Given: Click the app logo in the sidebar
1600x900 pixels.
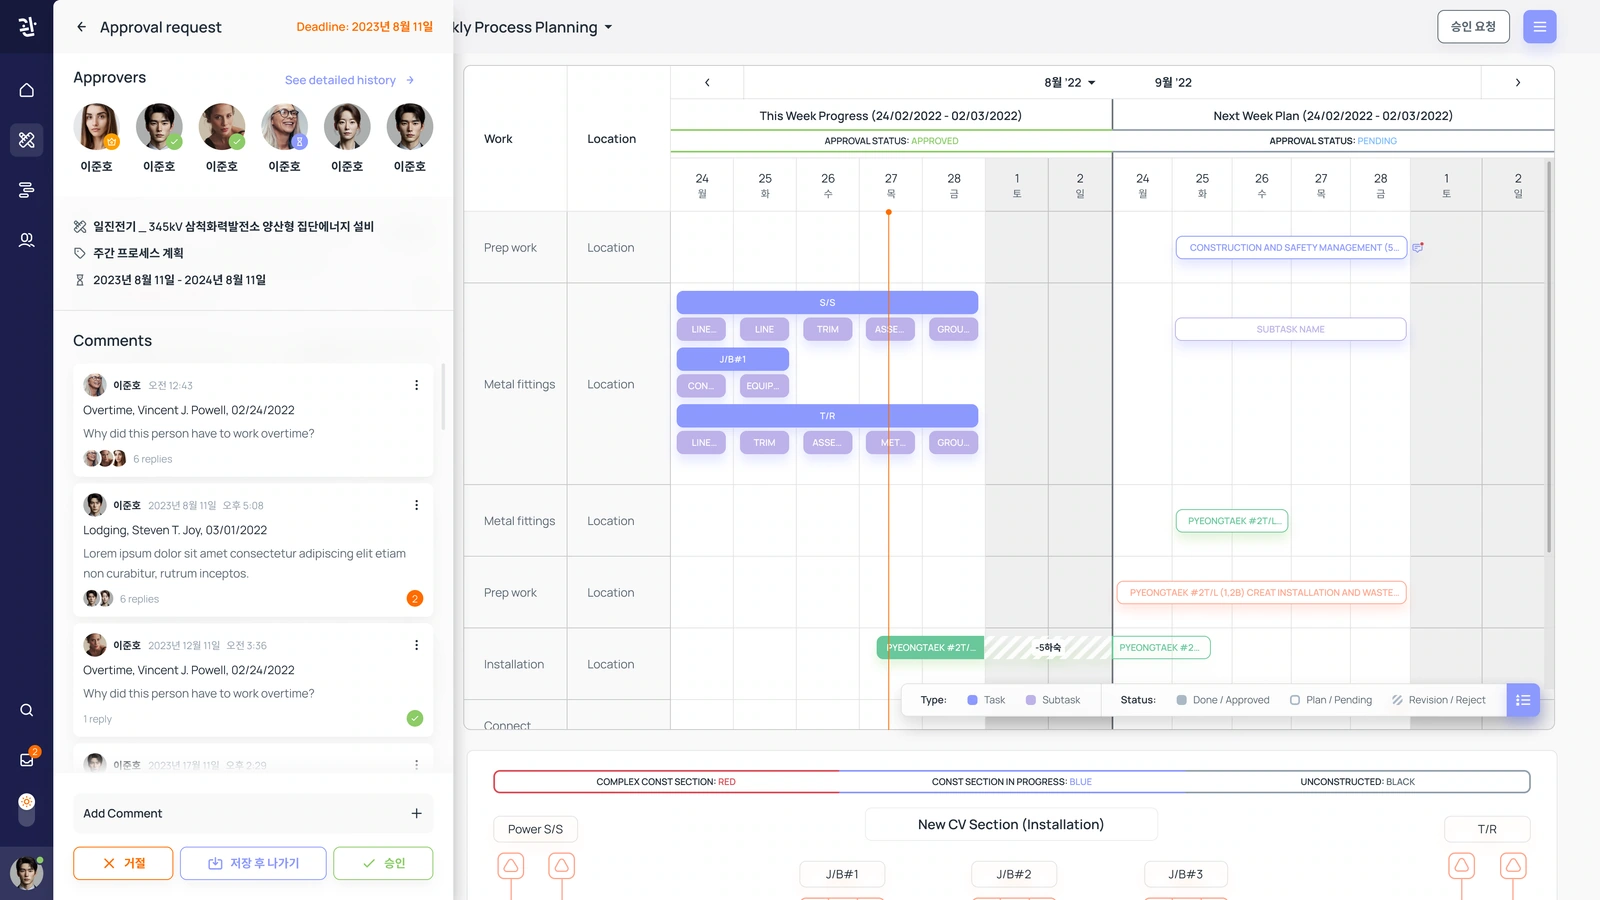Looking at the screenshot, I should click(27, 27).
